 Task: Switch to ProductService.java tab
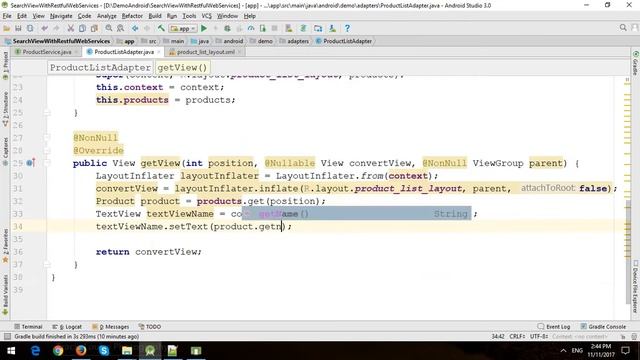tap(46, 52)
